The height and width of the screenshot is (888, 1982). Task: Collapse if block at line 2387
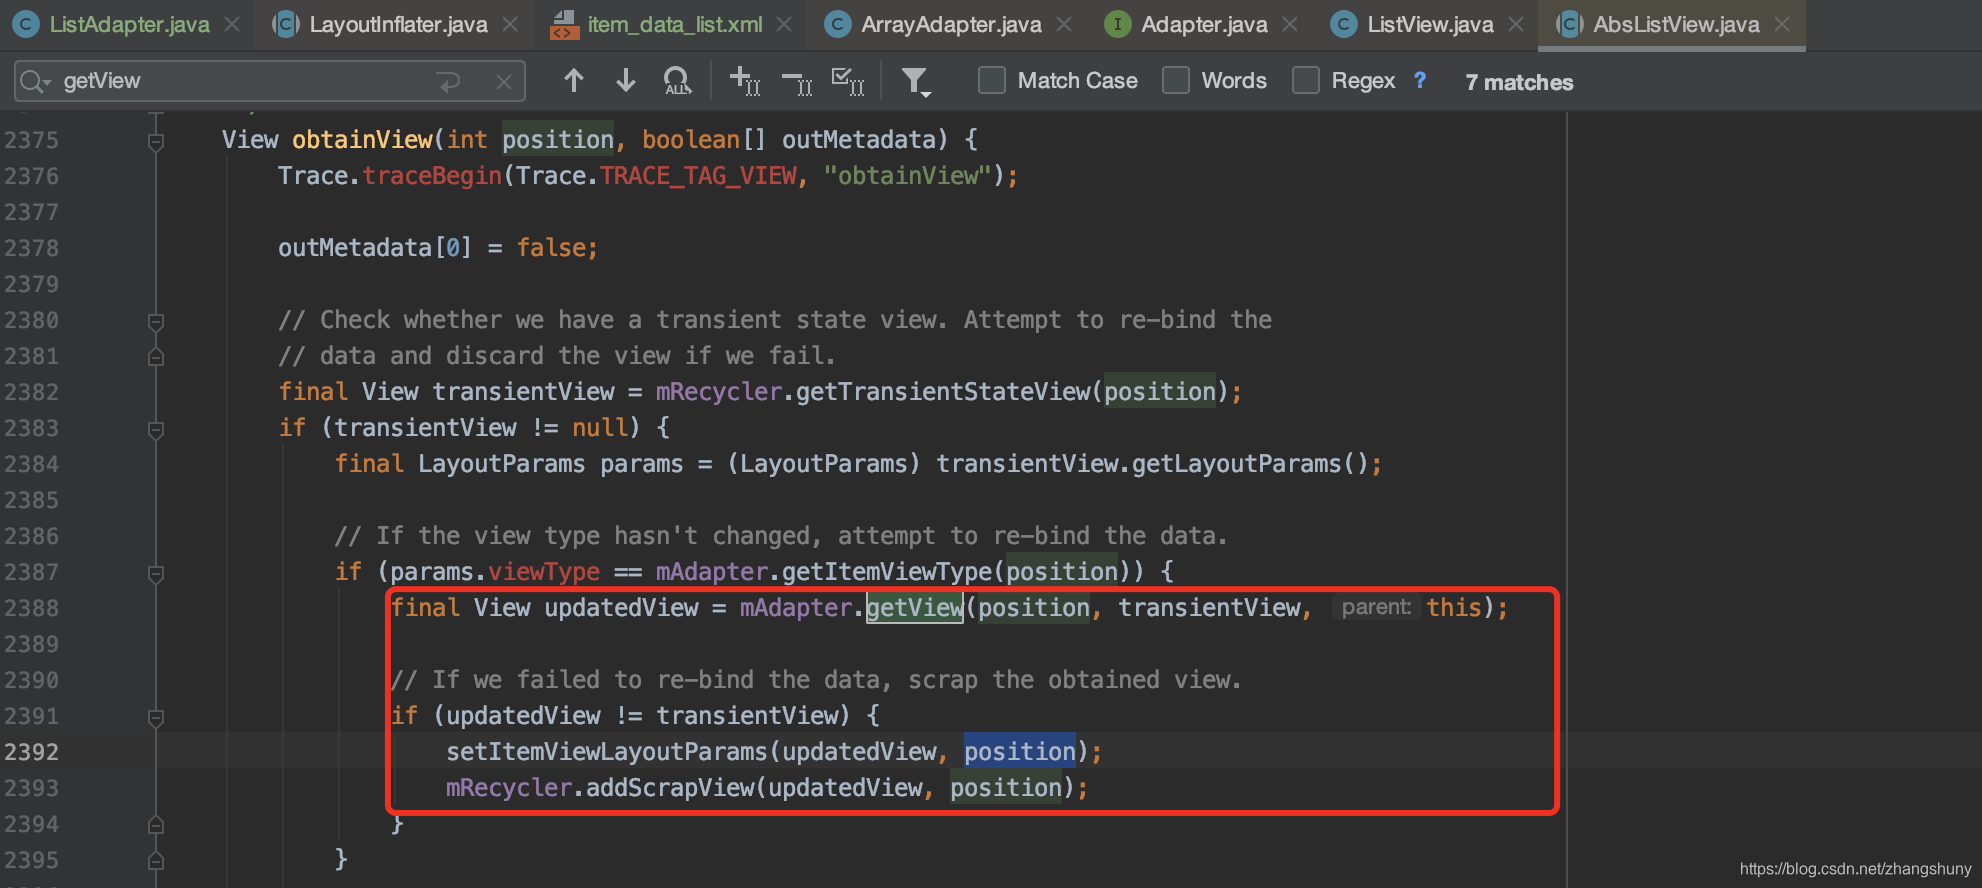156,574
